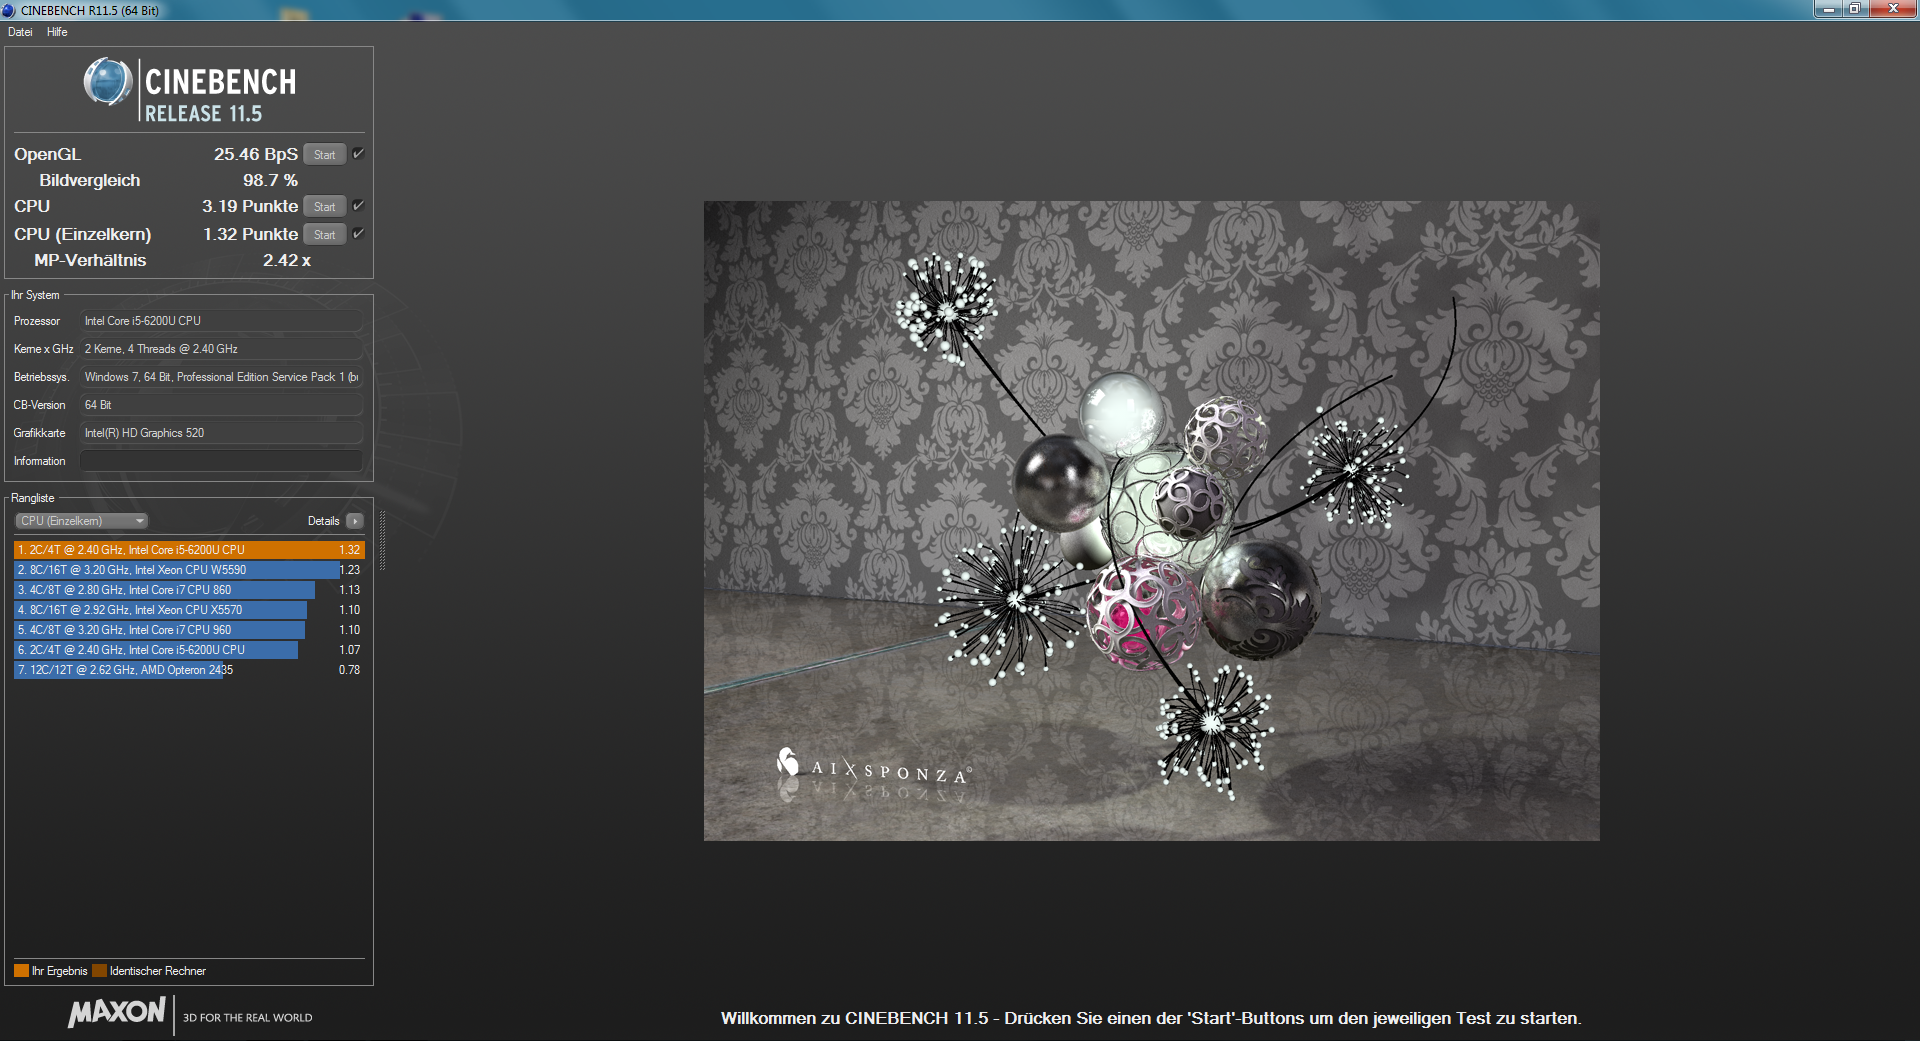The image size is (1920, 1041).
Task: Click the 'Ihr Ergebnis' legend label
Action: 59,971
